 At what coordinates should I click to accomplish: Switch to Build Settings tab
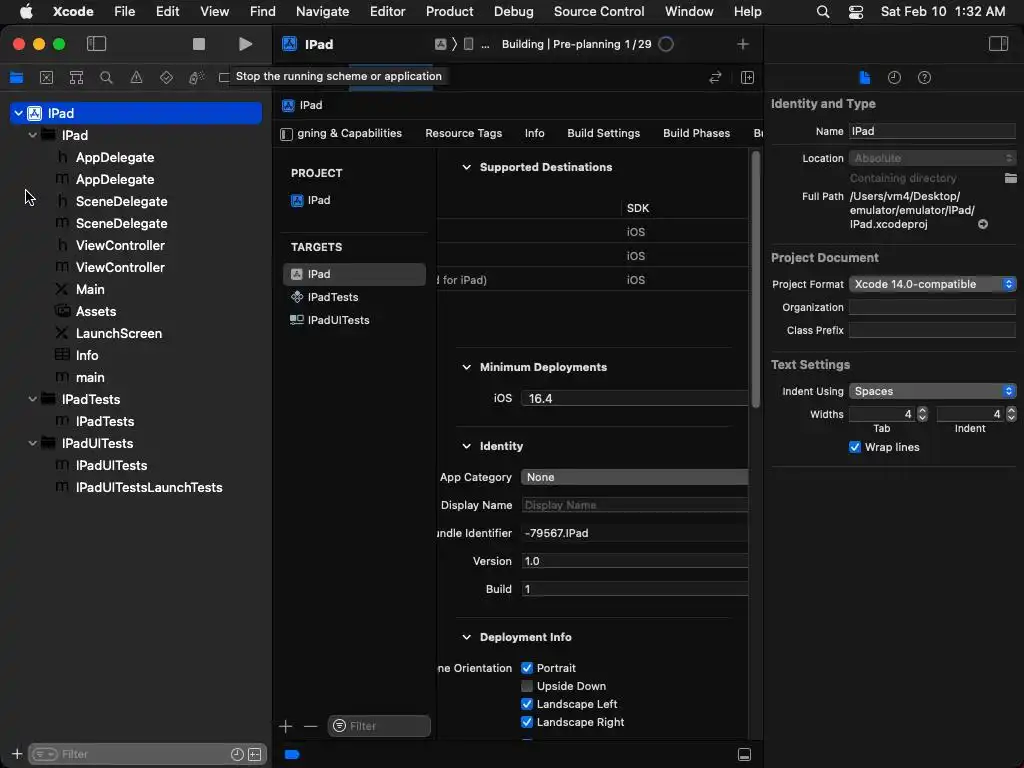[603, 133]
